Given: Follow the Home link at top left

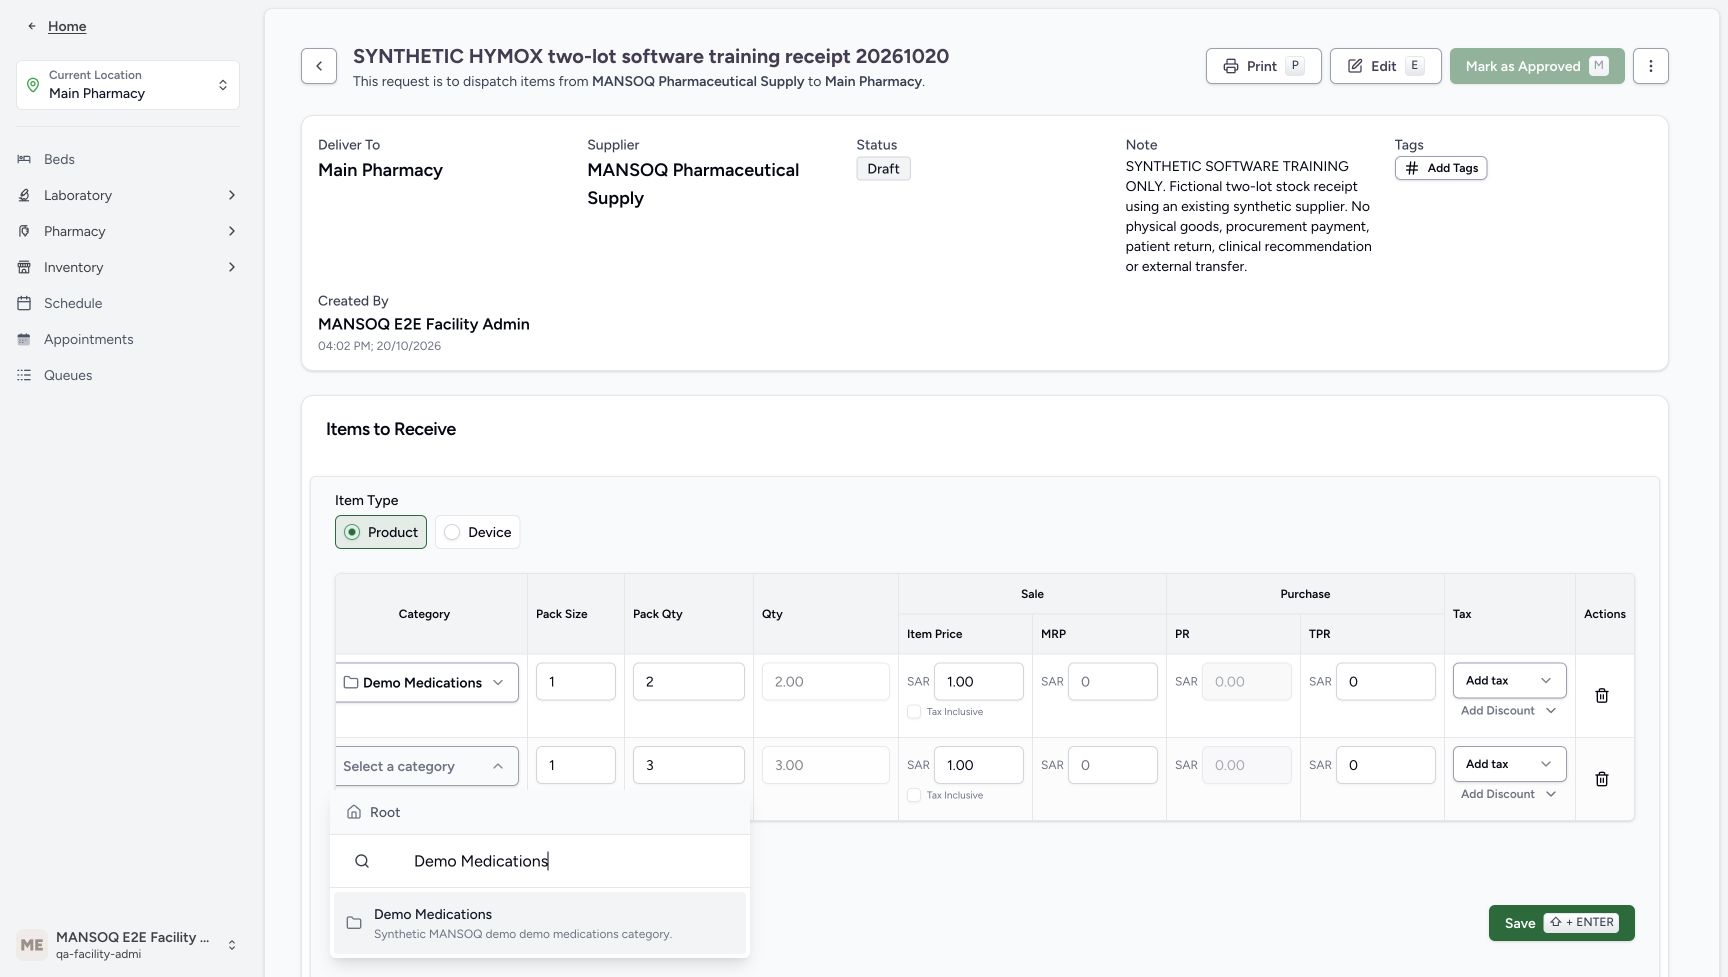Looking at the screenshot, I should tap(67, 26).
